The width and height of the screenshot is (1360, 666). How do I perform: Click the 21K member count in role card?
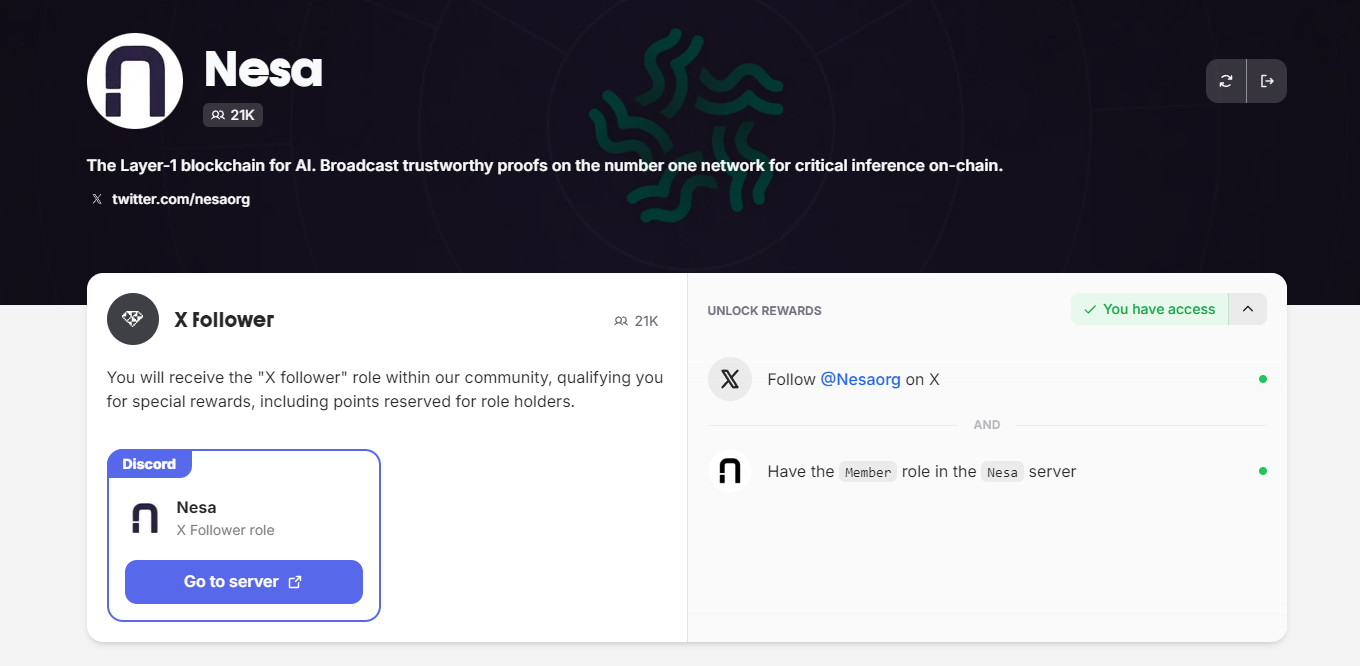click(637, 321)
